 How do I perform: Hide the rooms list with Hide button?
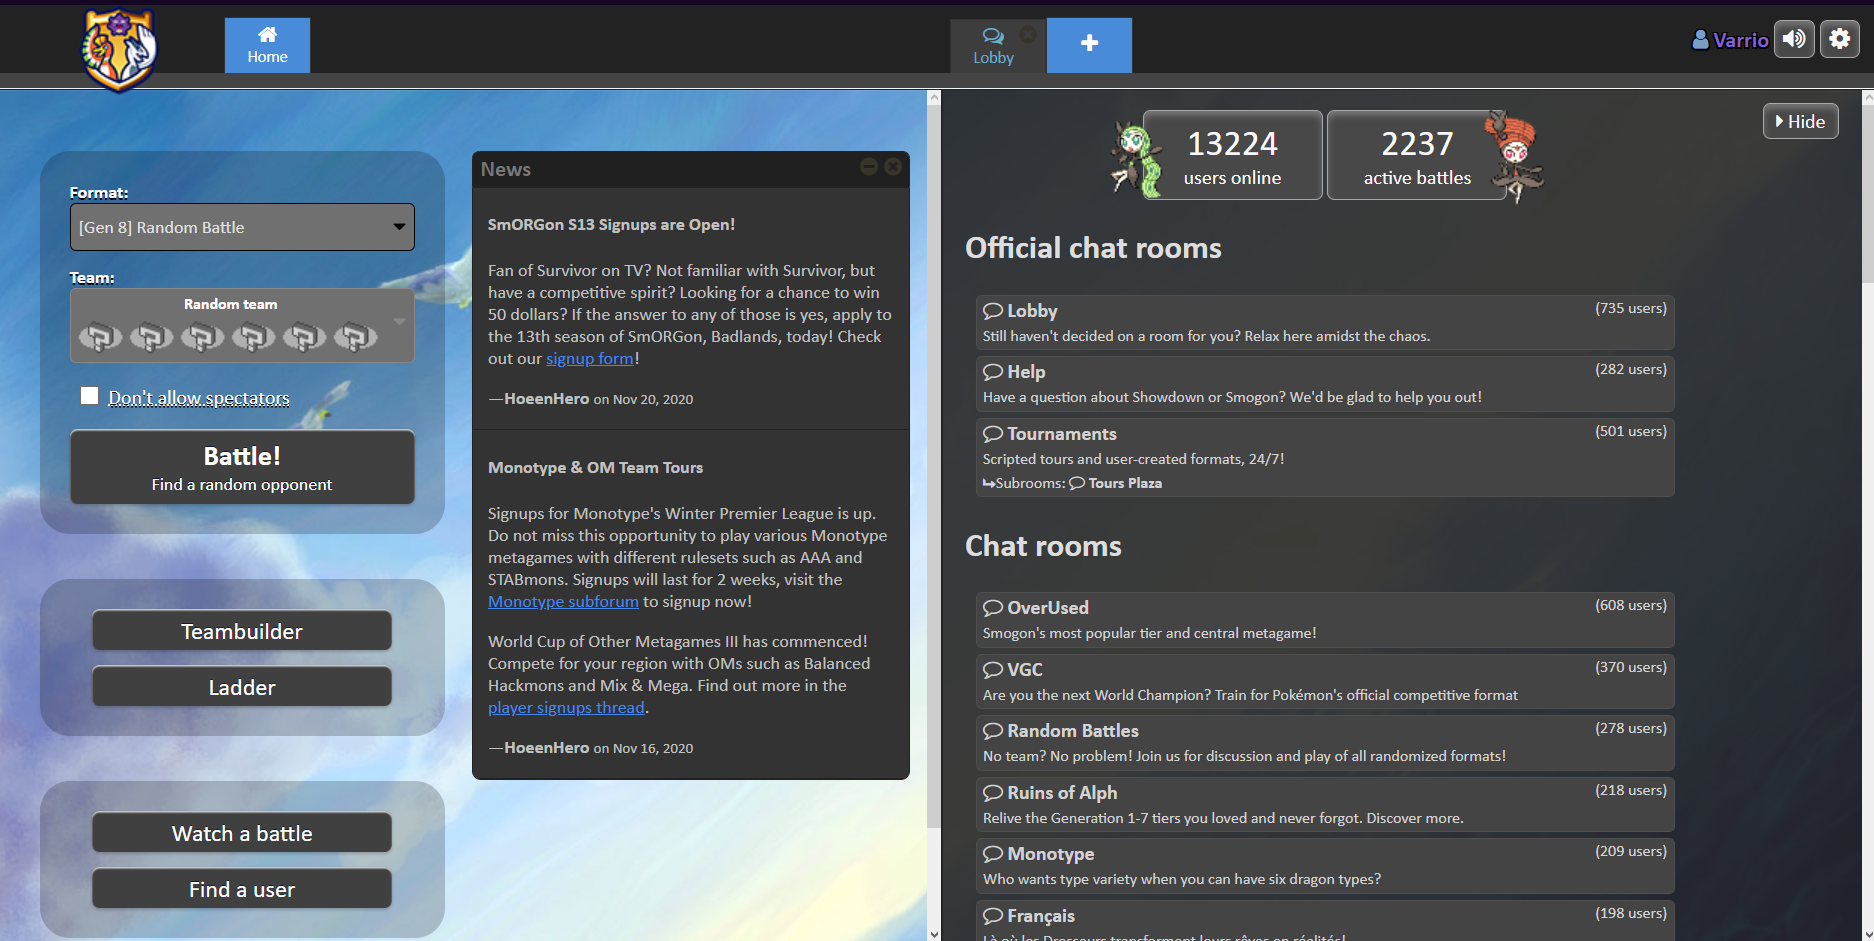coord(1800,121)
